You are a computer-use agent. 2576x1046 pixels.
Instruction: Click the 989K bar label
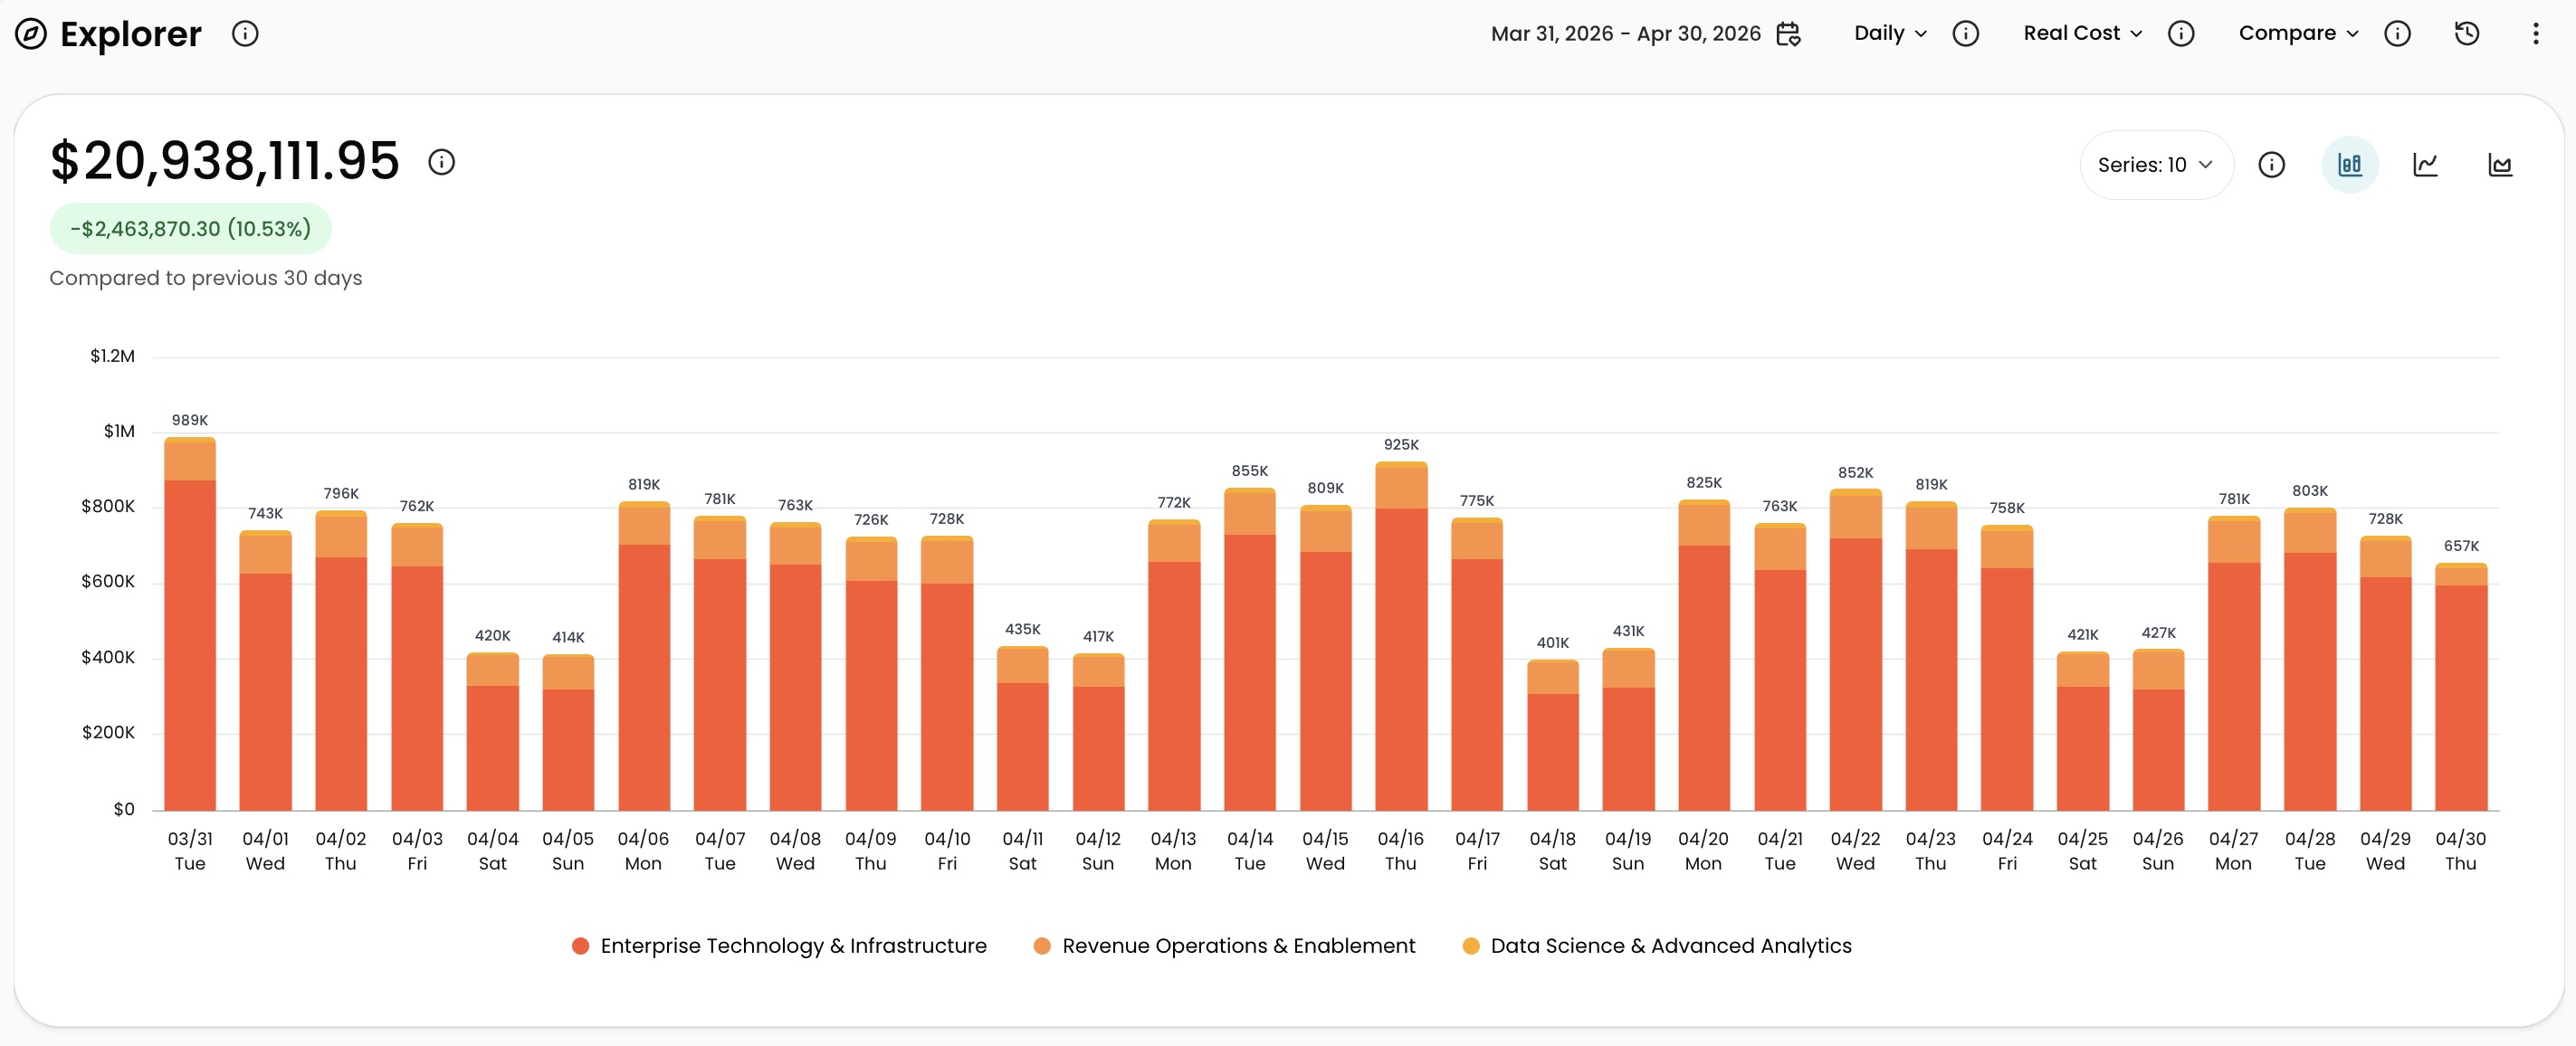(190, 420)
